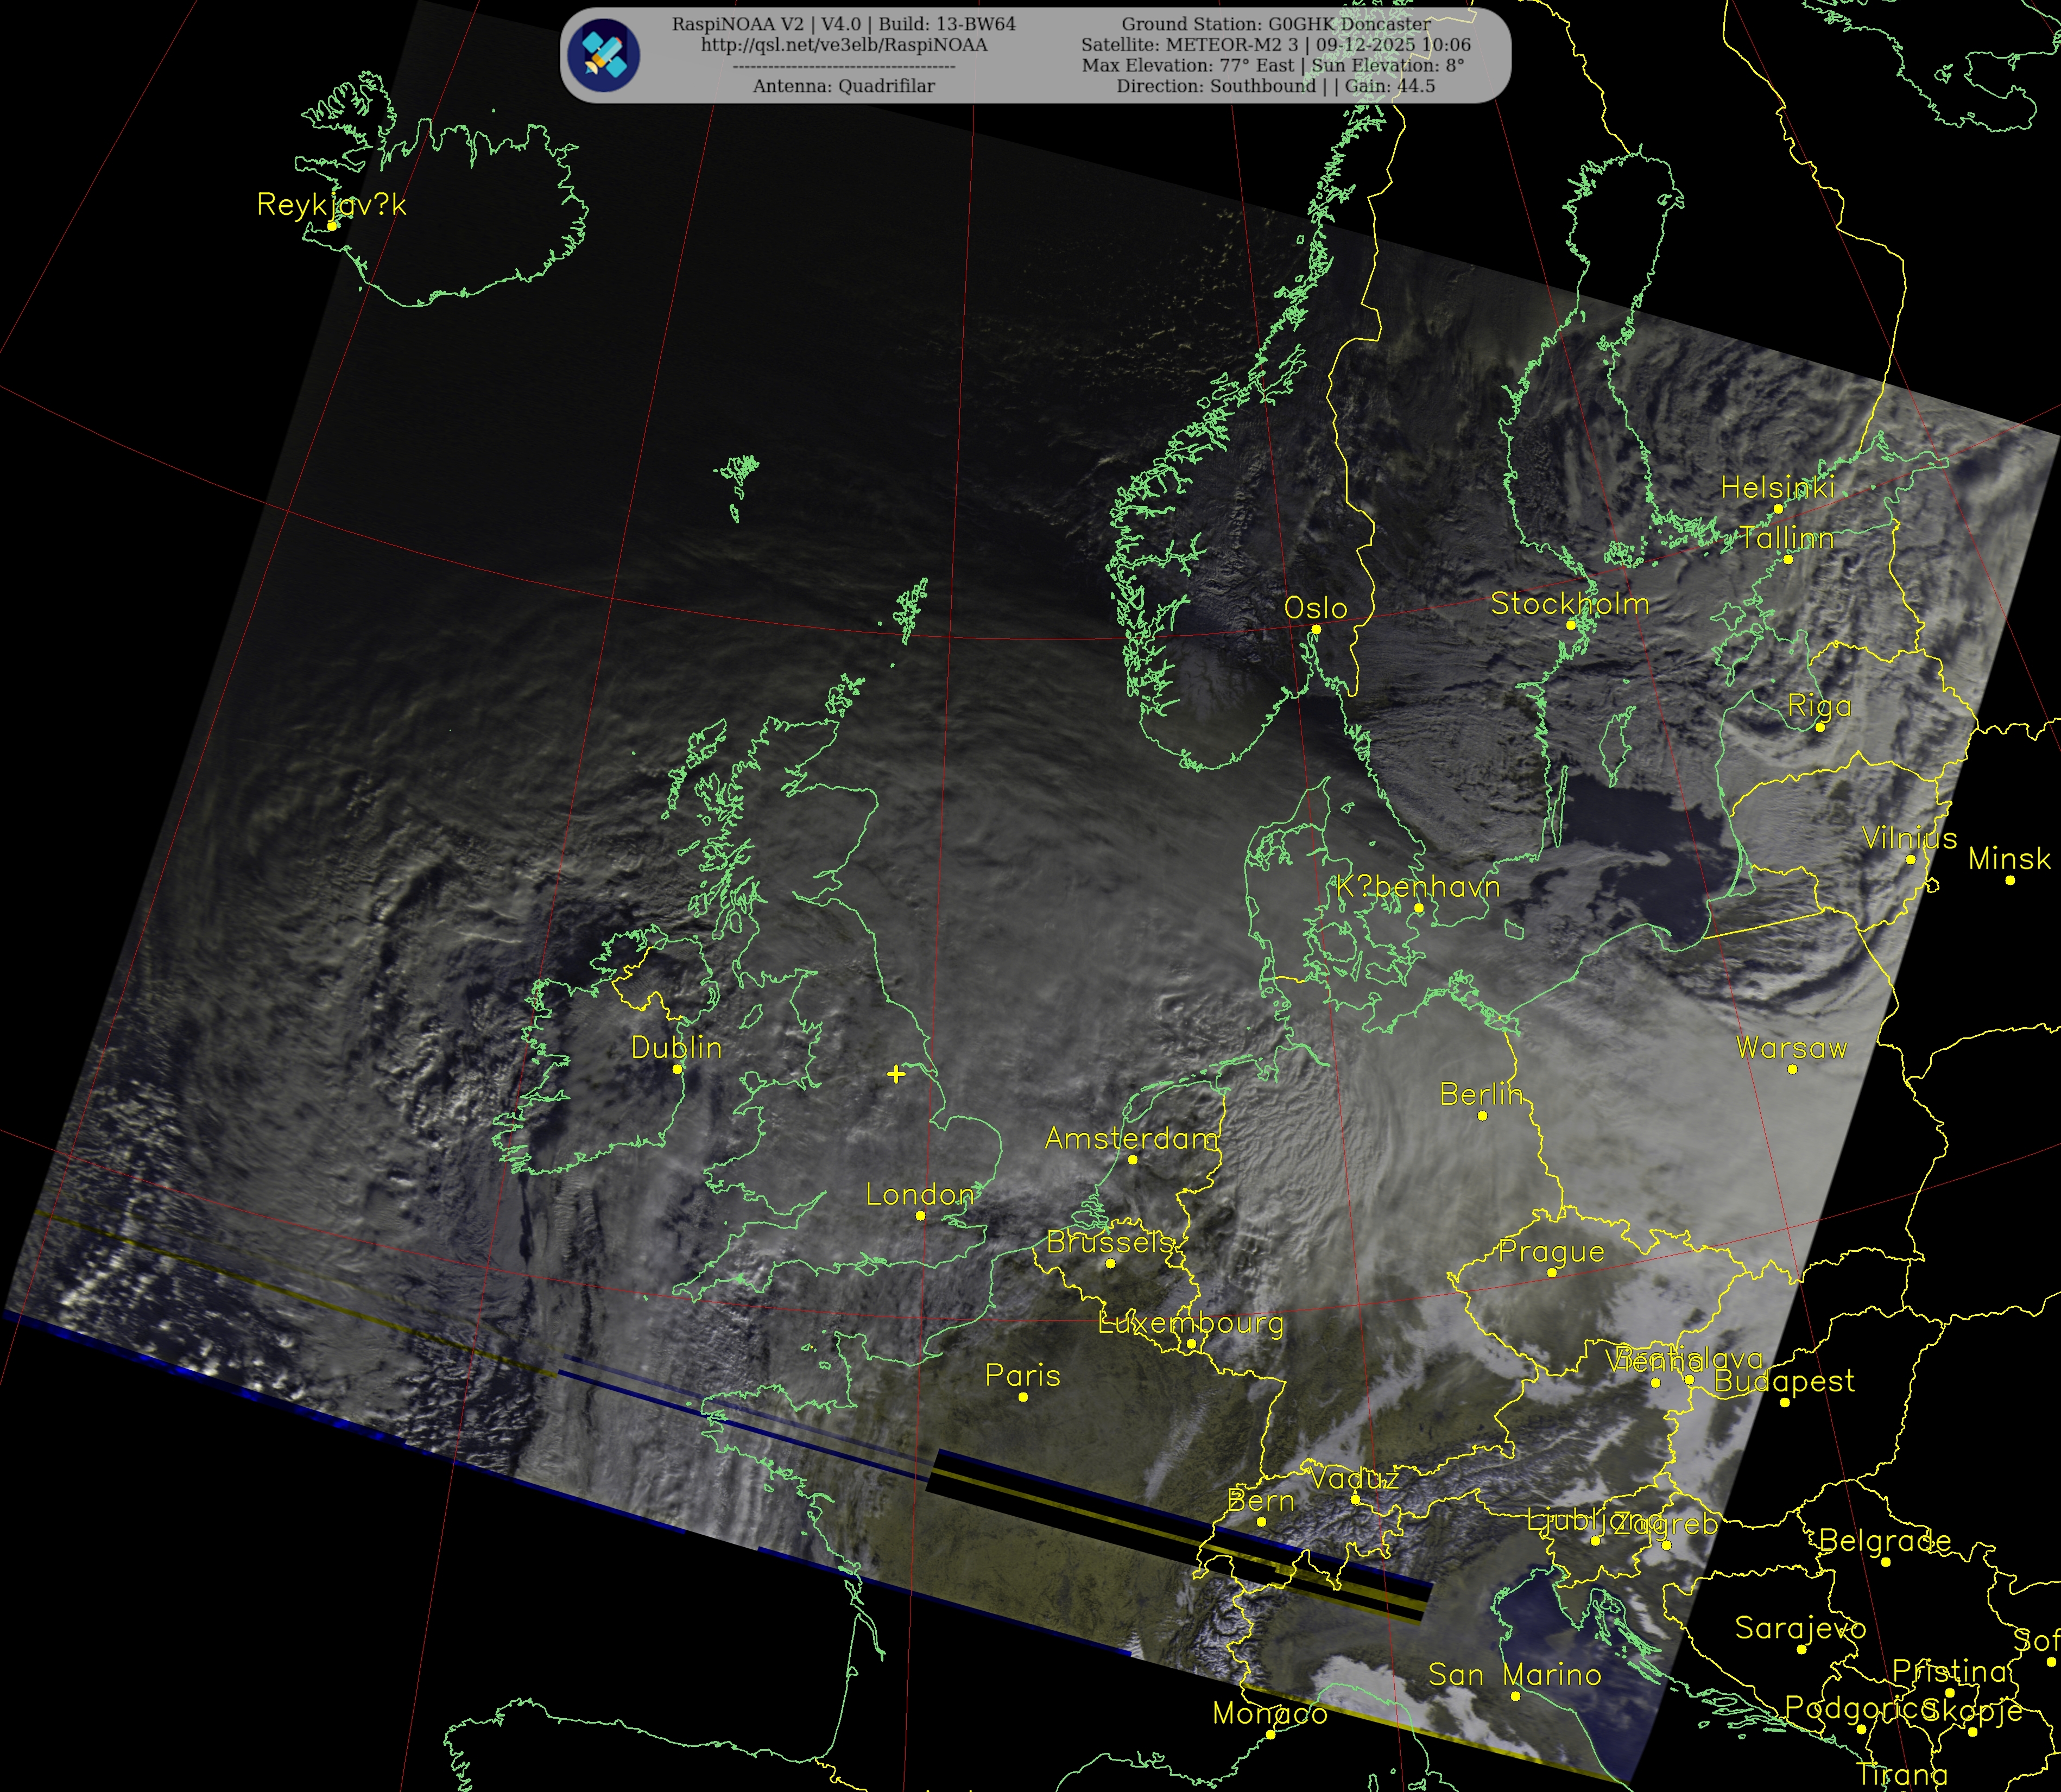Screen dimensions: 2061x1792
Task: Click the Berlin city marker dot
Action: point(1482,1116)
